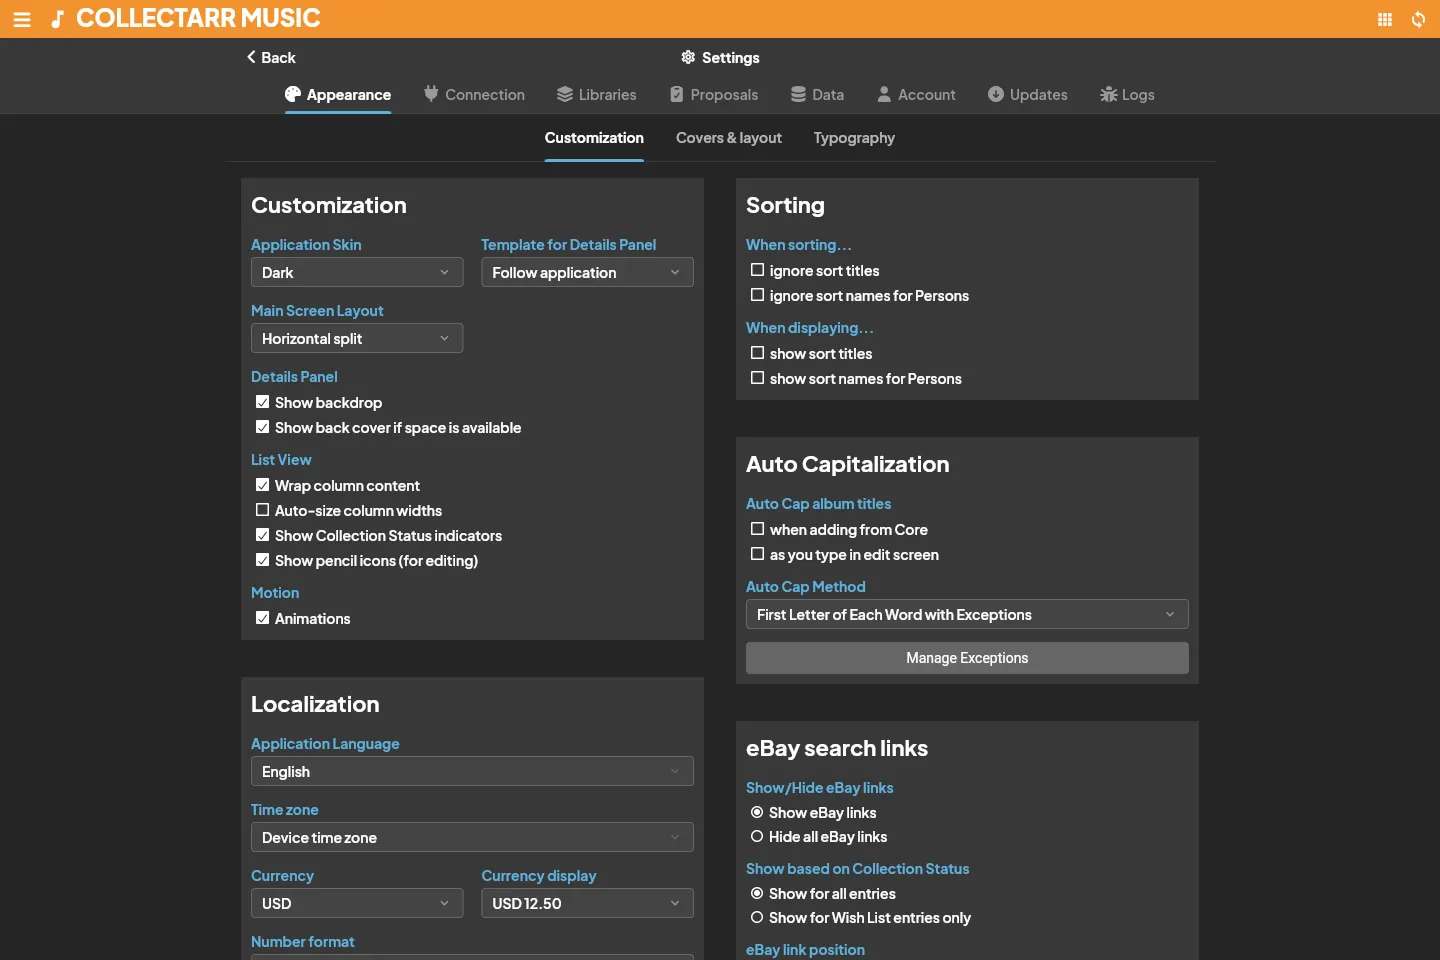Click the Back chevron arrow
Screen dimensions: 1440x960
(251, 57)
